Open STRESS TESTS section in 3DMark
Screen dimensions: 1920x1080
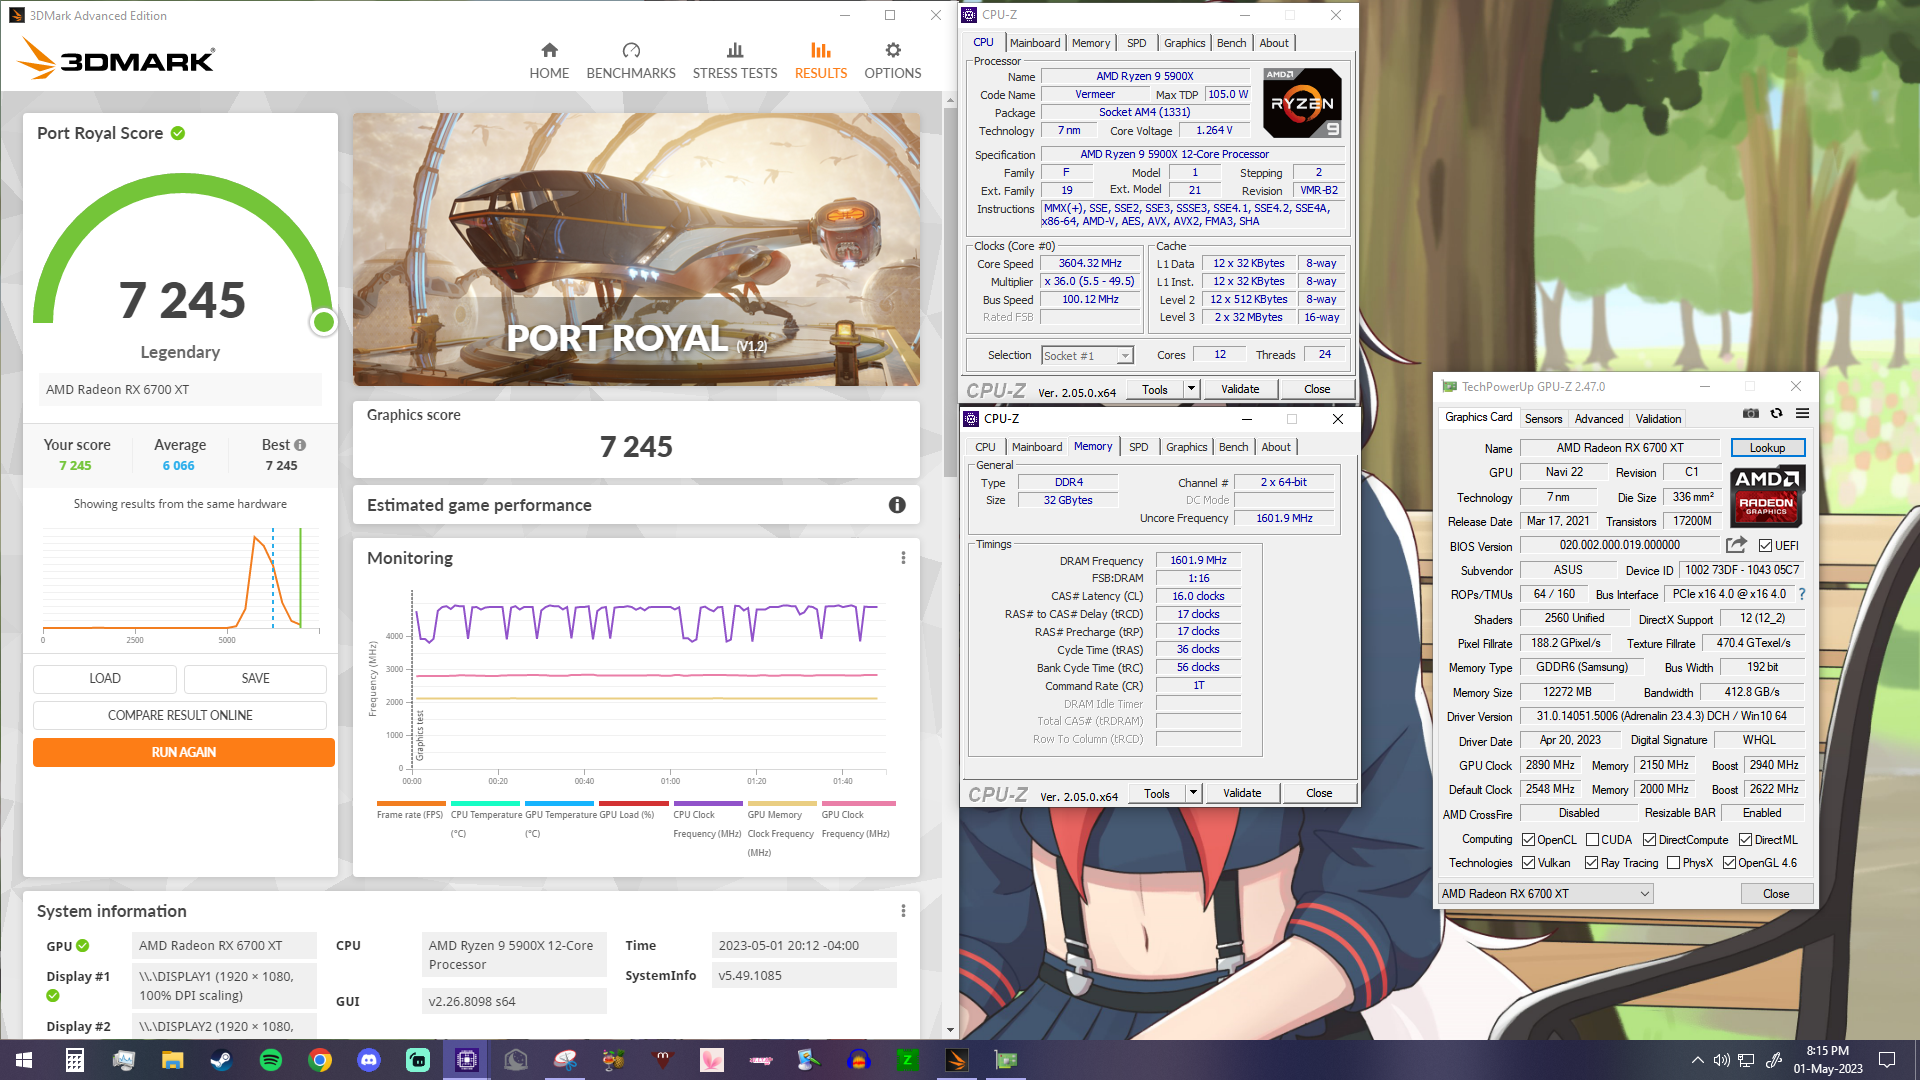click(x=735, y=61)
